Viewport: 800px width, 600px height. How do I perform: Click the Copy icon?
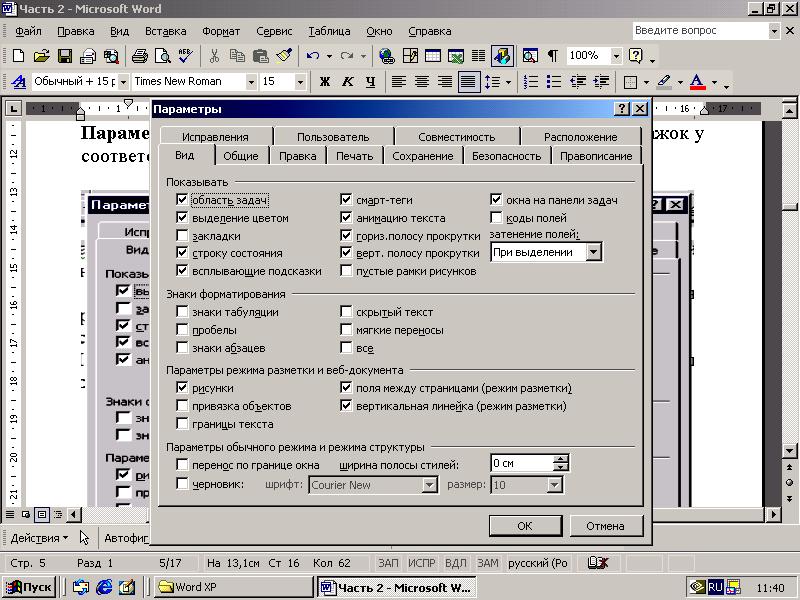coord(237,55)
